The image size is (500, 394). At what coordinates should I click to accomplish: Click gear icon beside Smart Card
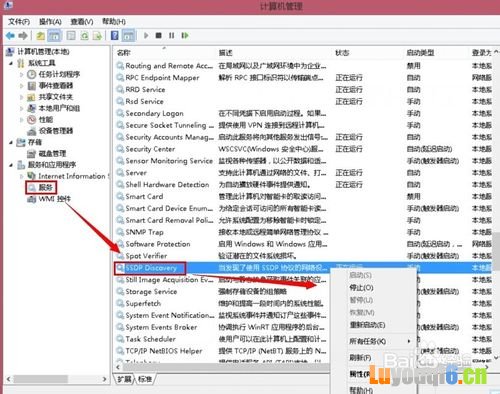pyautogui.click(x=120, y=197)
